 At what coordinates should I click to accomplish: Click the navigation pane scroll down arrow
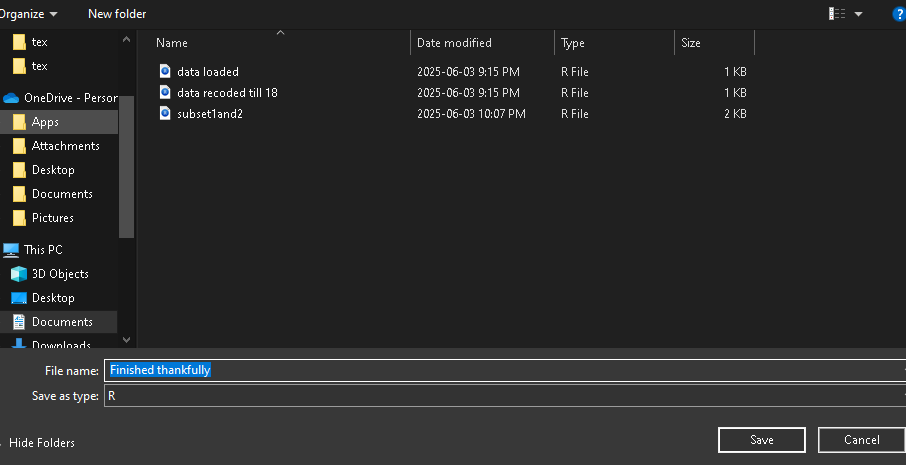coord(127,340)
